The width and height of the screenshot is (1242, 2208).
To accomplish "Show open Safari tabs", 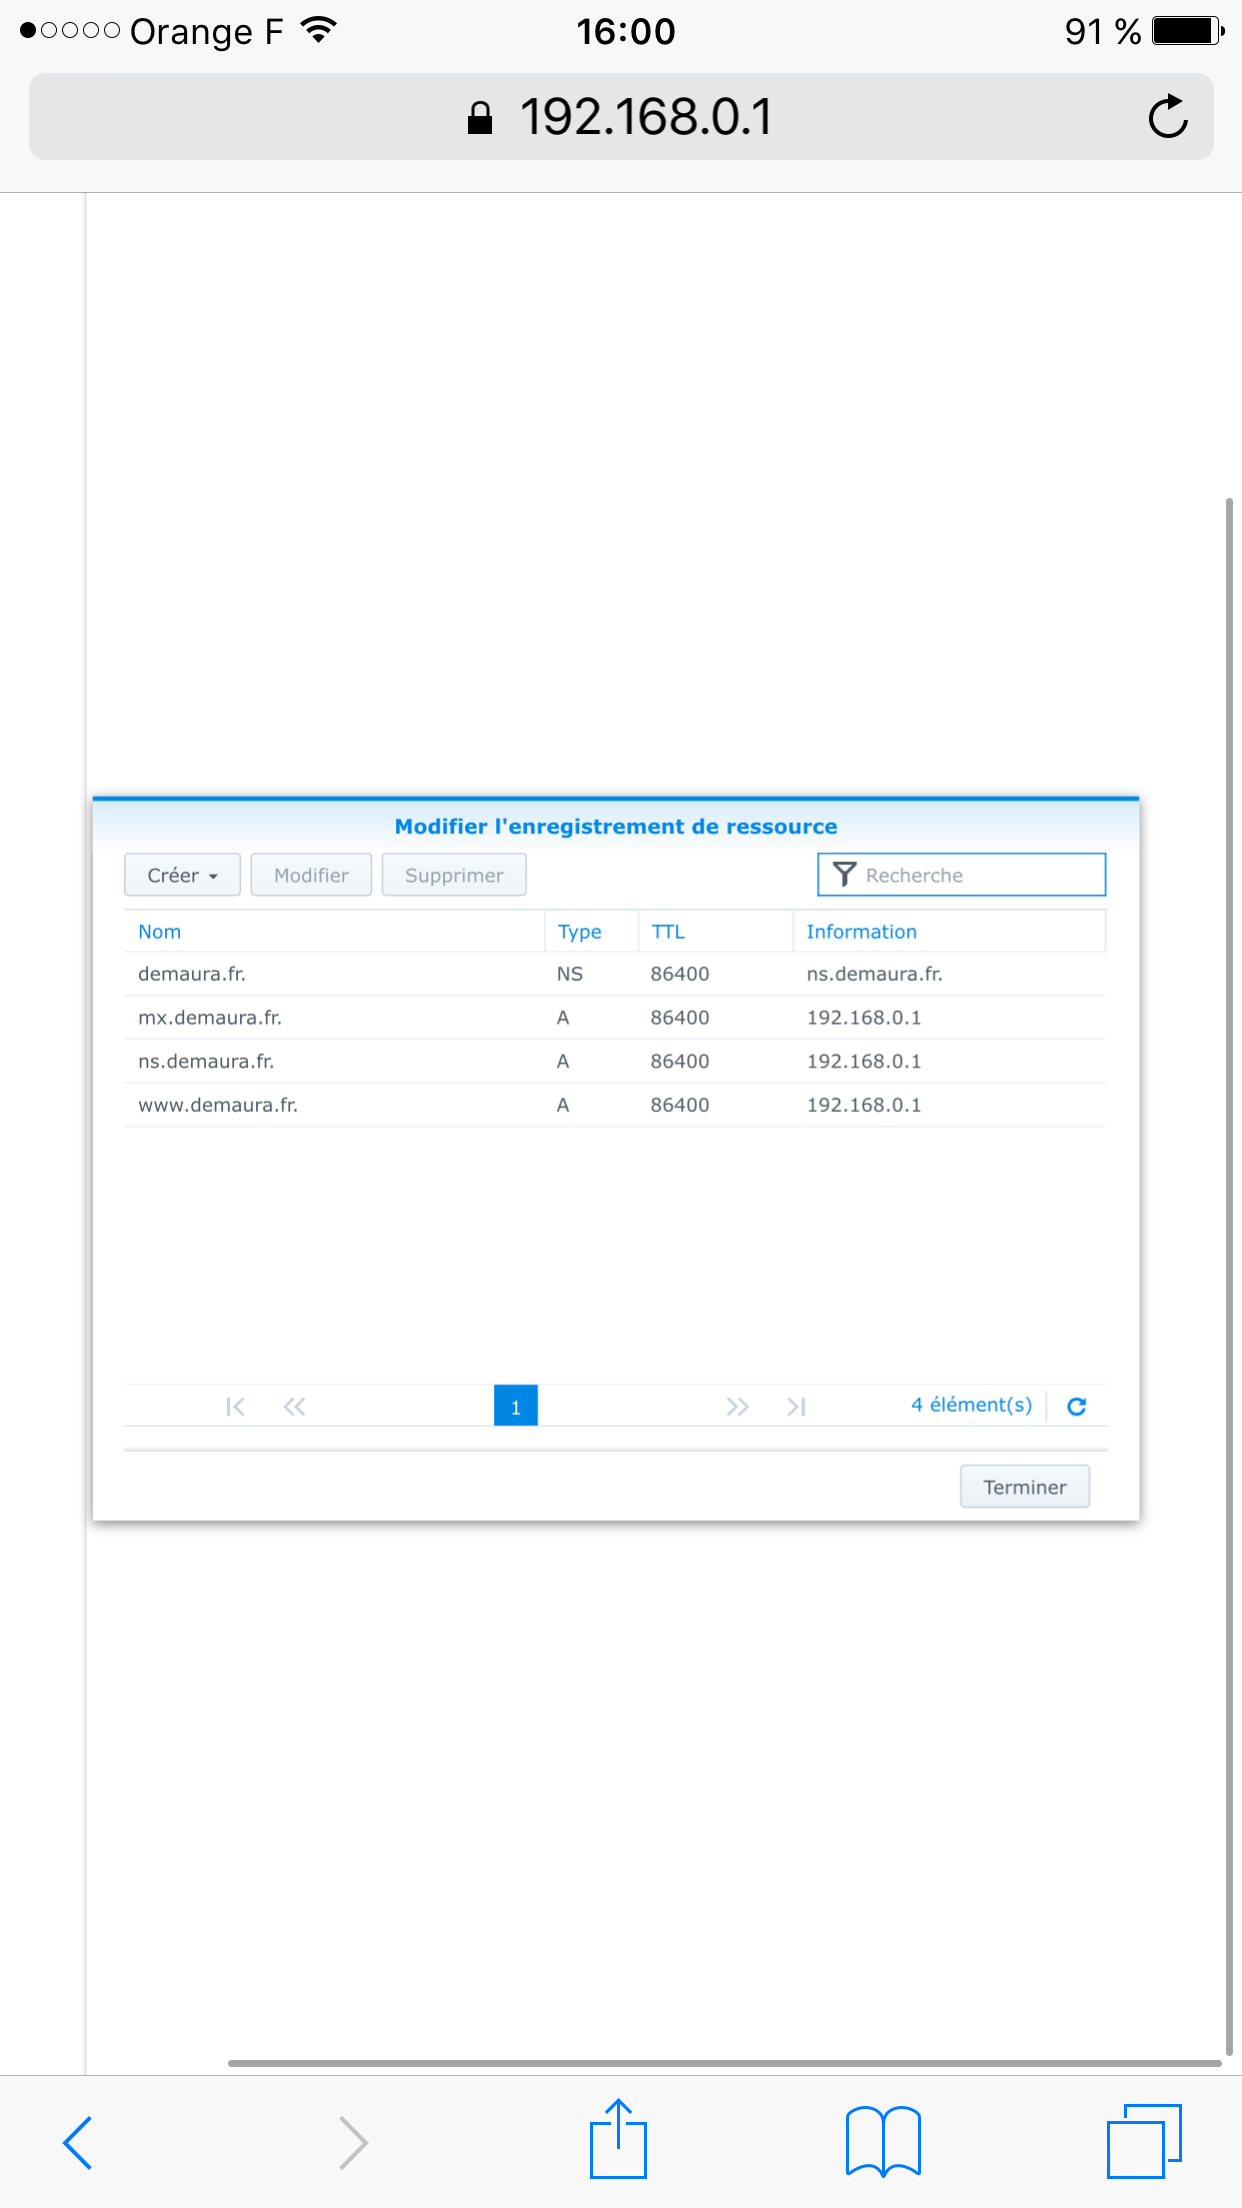I will (1143, 2142).
